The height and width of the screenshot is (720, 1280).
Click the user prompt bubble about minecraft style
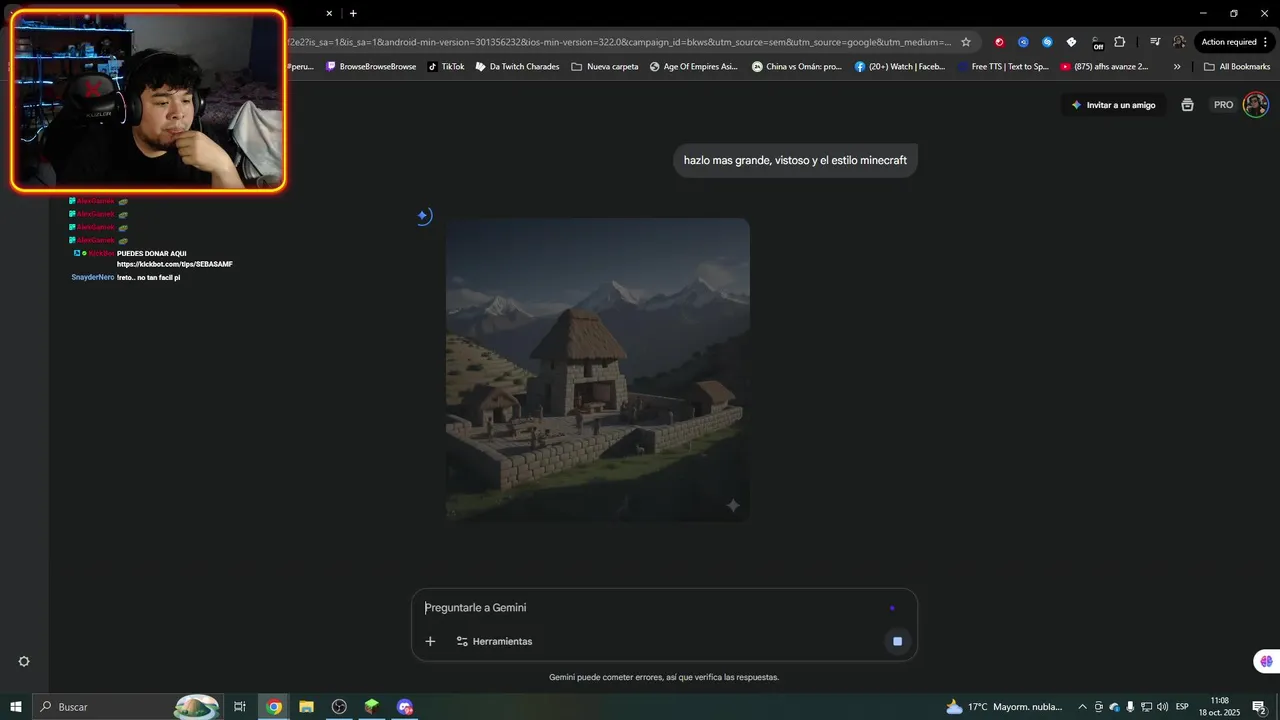pyautogui.click(x=795, y=160)
